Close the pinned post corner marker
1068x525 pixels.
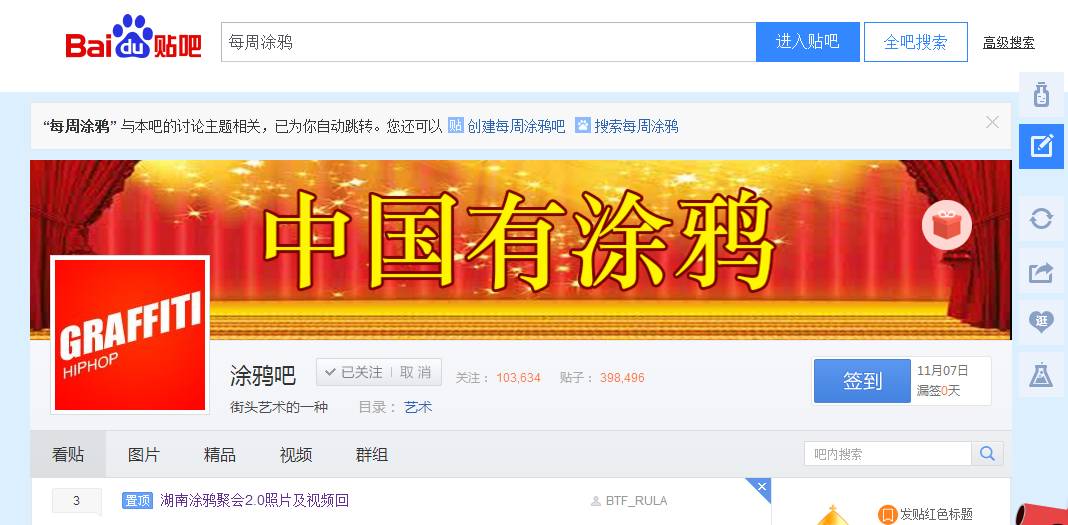[761, 486]
